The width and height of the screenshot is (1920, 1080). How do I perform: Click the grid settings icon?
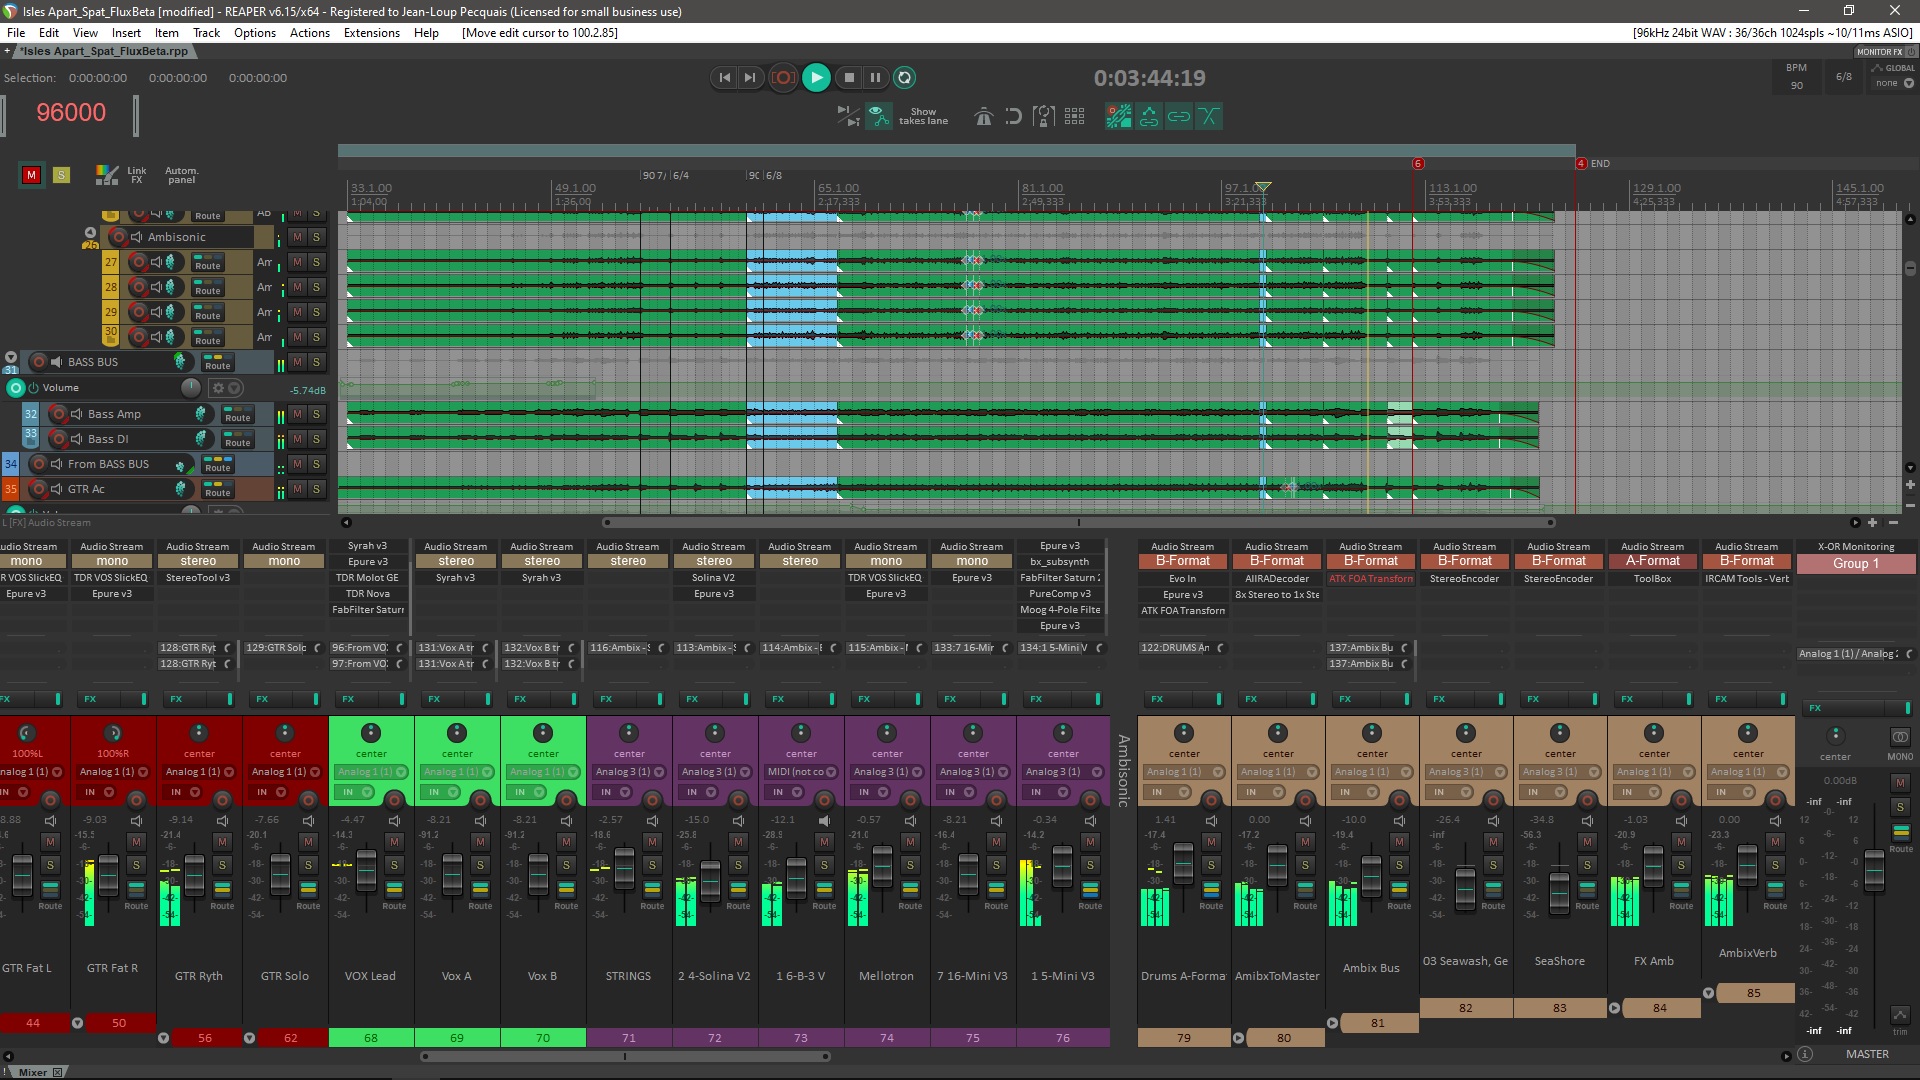click(1075, 117)
